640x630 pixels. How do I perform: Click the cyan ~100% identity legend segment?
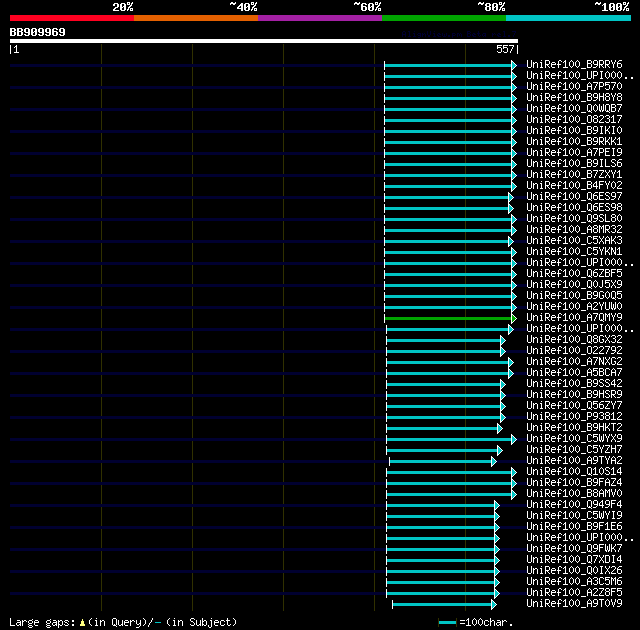[569, 18]
